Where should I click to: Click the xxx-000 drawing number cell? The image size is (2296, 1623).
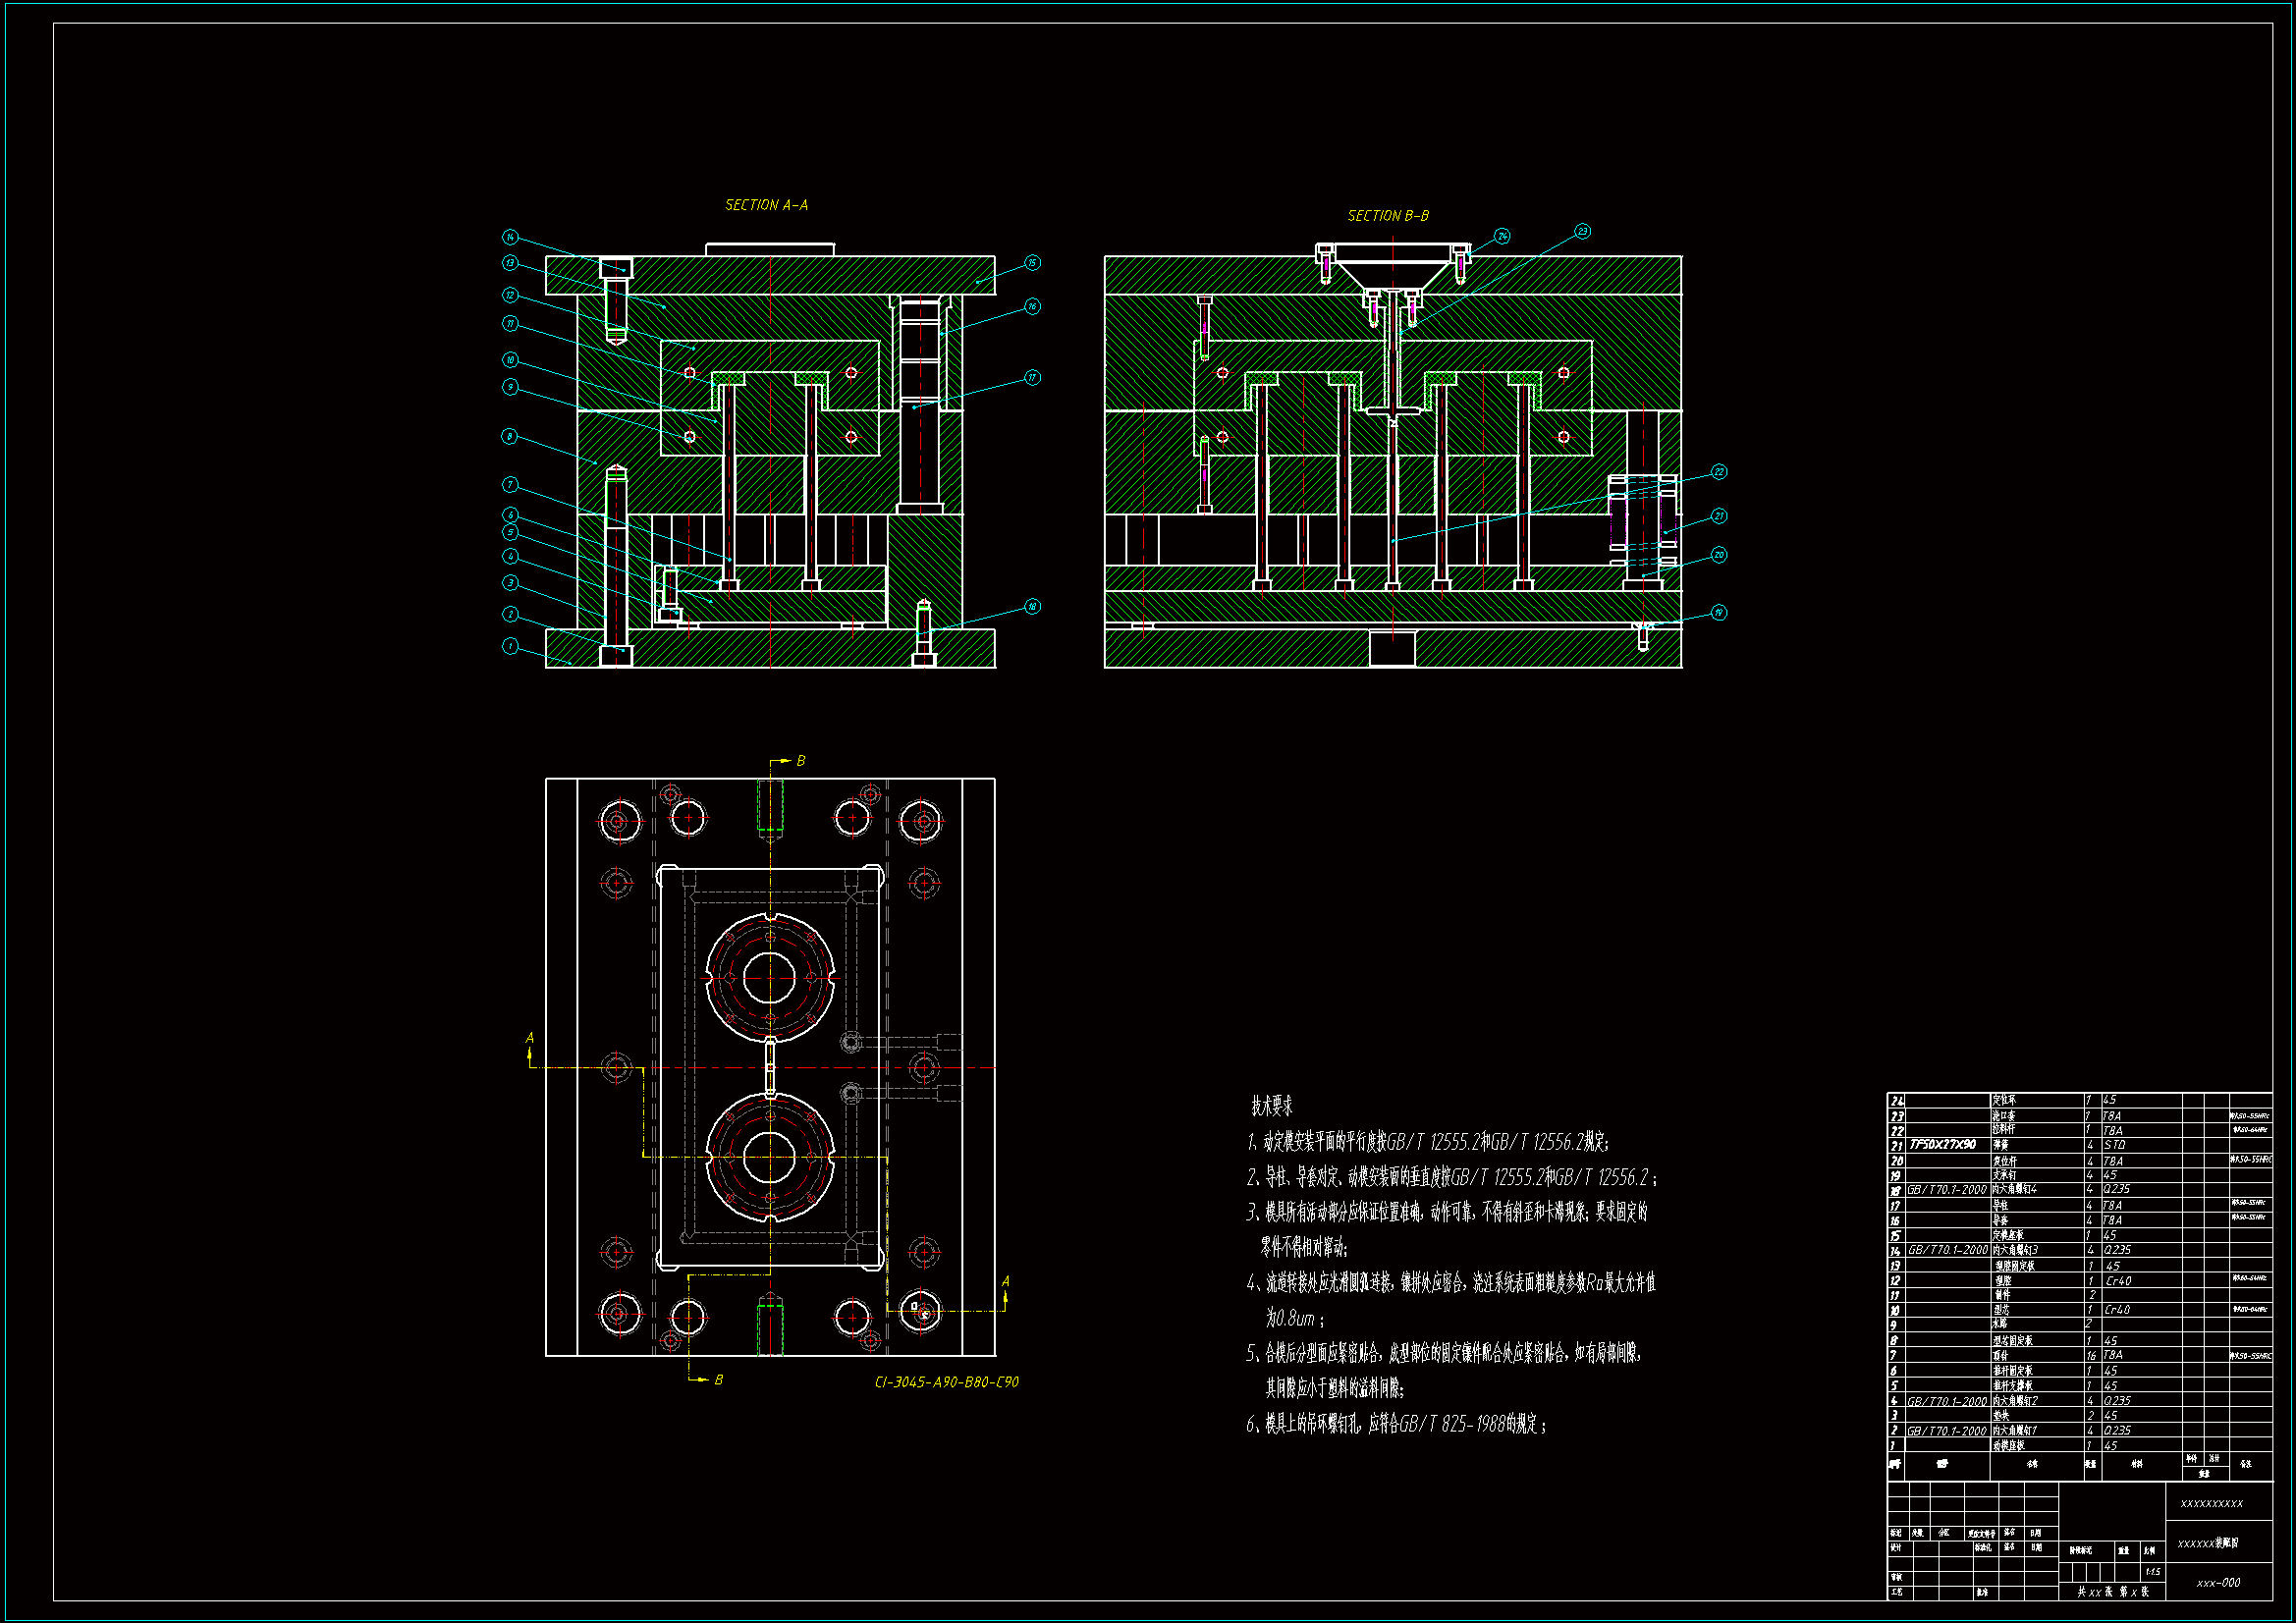pyautogui.click(x=2218, y=1583)
